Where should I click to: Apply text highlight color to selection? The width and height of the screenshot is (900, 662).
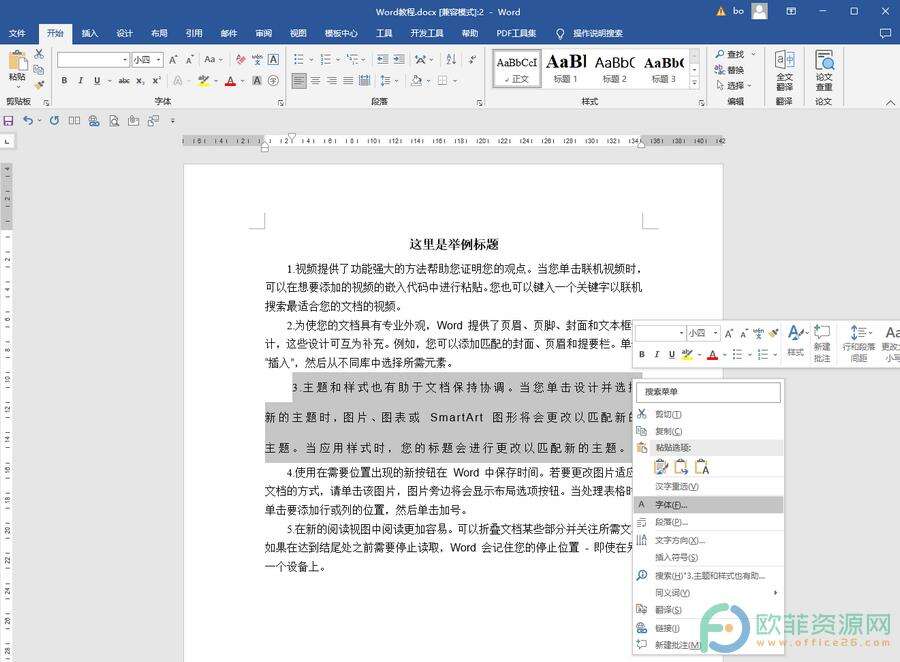tap(202, 79)
